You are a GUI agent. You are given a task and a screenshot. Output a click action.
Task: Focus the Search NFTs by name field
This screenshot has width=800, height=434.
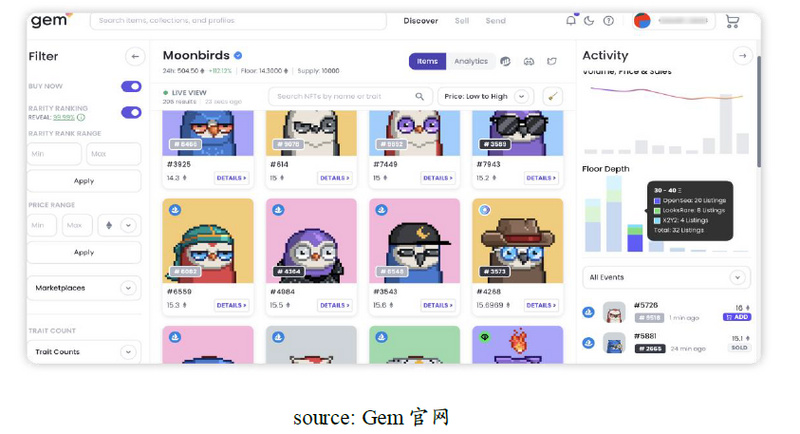[350, 96]
